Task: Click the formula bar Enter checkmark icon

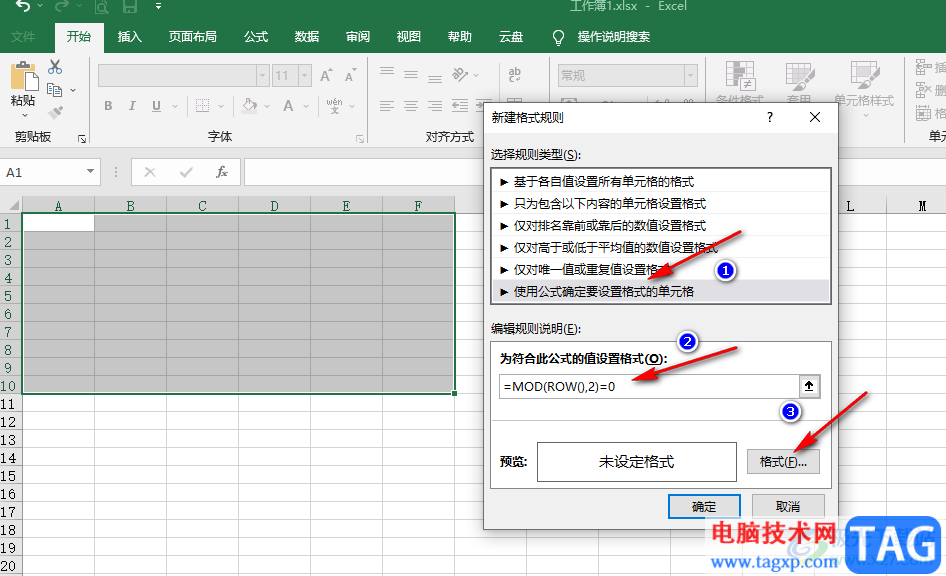Action: [x=186, y=172]
